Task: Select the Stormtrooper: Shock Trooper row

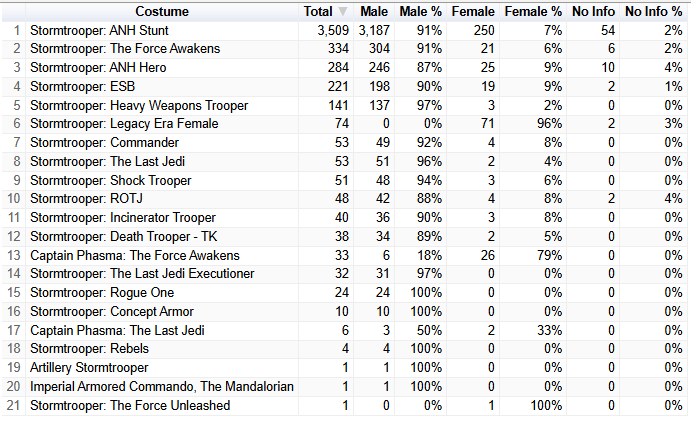Action: click(346, 180)
